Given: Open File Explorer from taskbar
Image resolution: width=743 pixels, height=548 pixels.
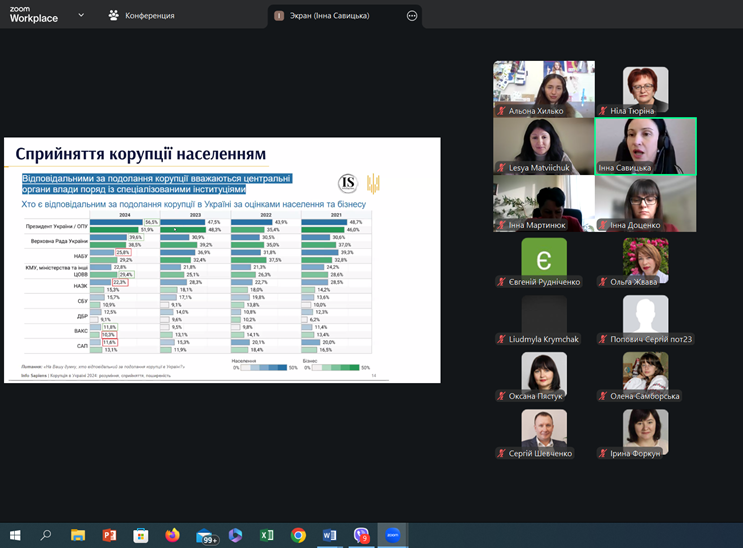Looking at the screenshot, I should 78,535.
